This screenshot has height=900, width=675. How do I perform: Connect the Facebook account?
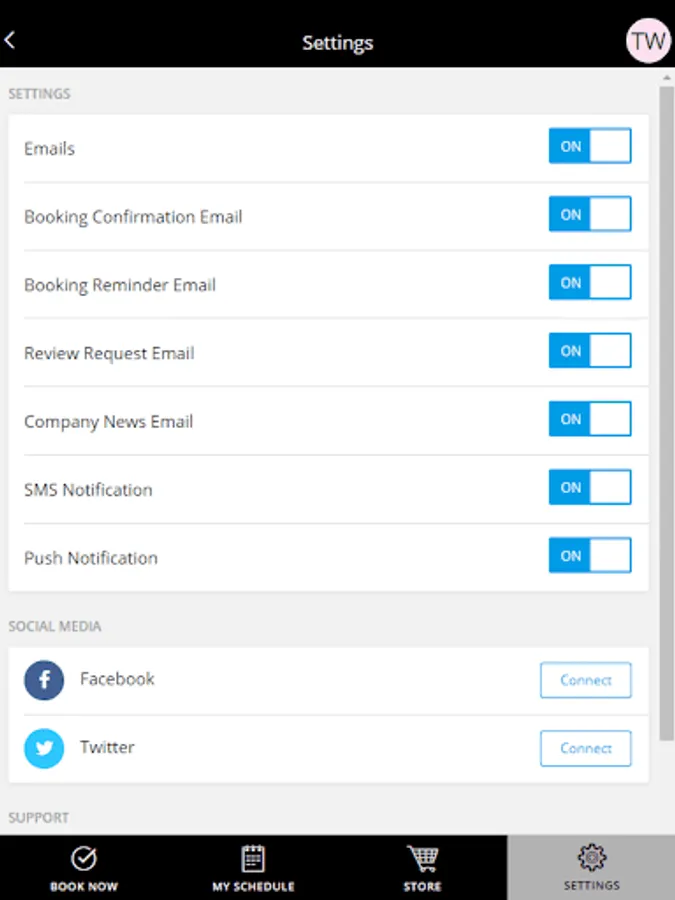click(x=585, y=680)
